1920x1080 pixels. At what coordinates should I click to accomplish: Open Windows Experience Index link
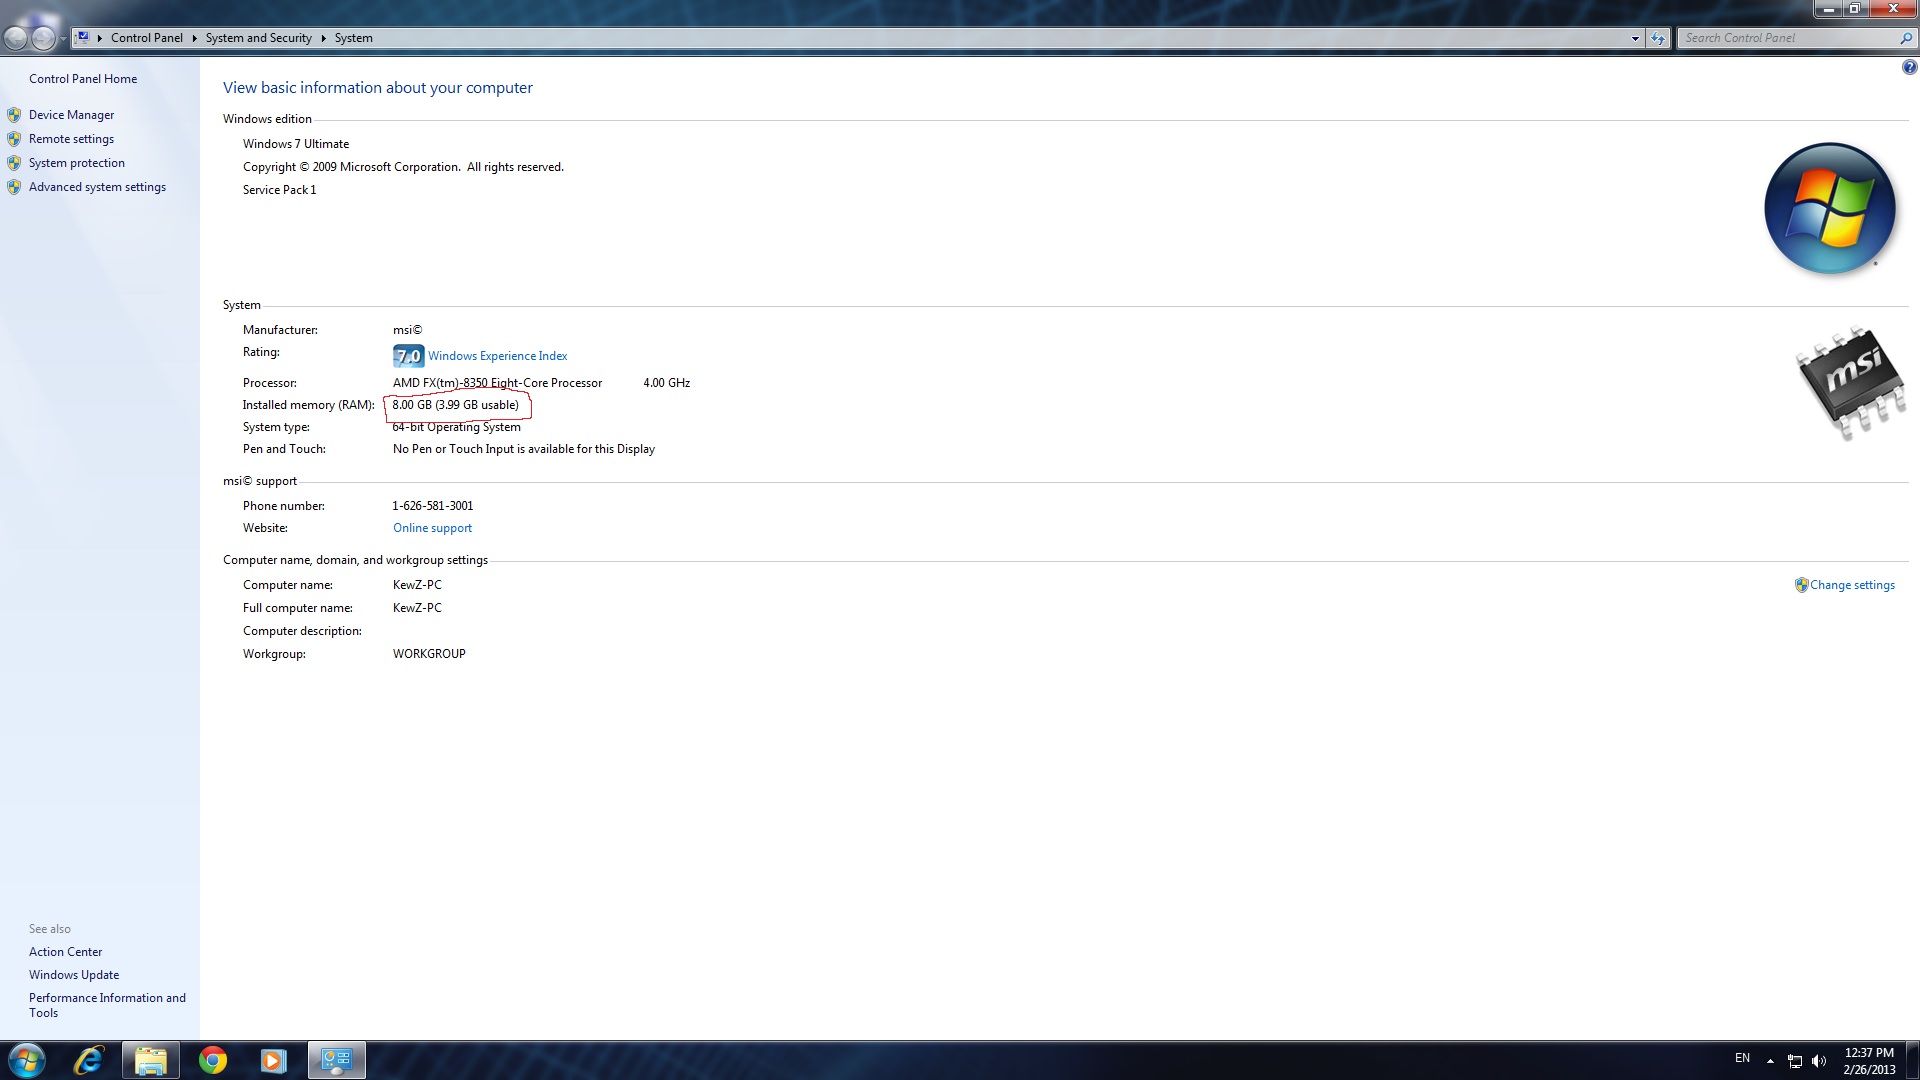(497, 356)
